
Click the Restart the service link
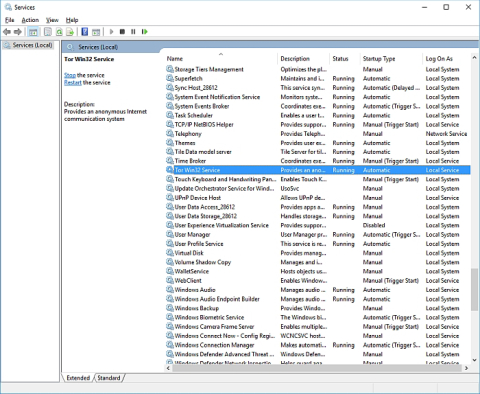point(73,83)
